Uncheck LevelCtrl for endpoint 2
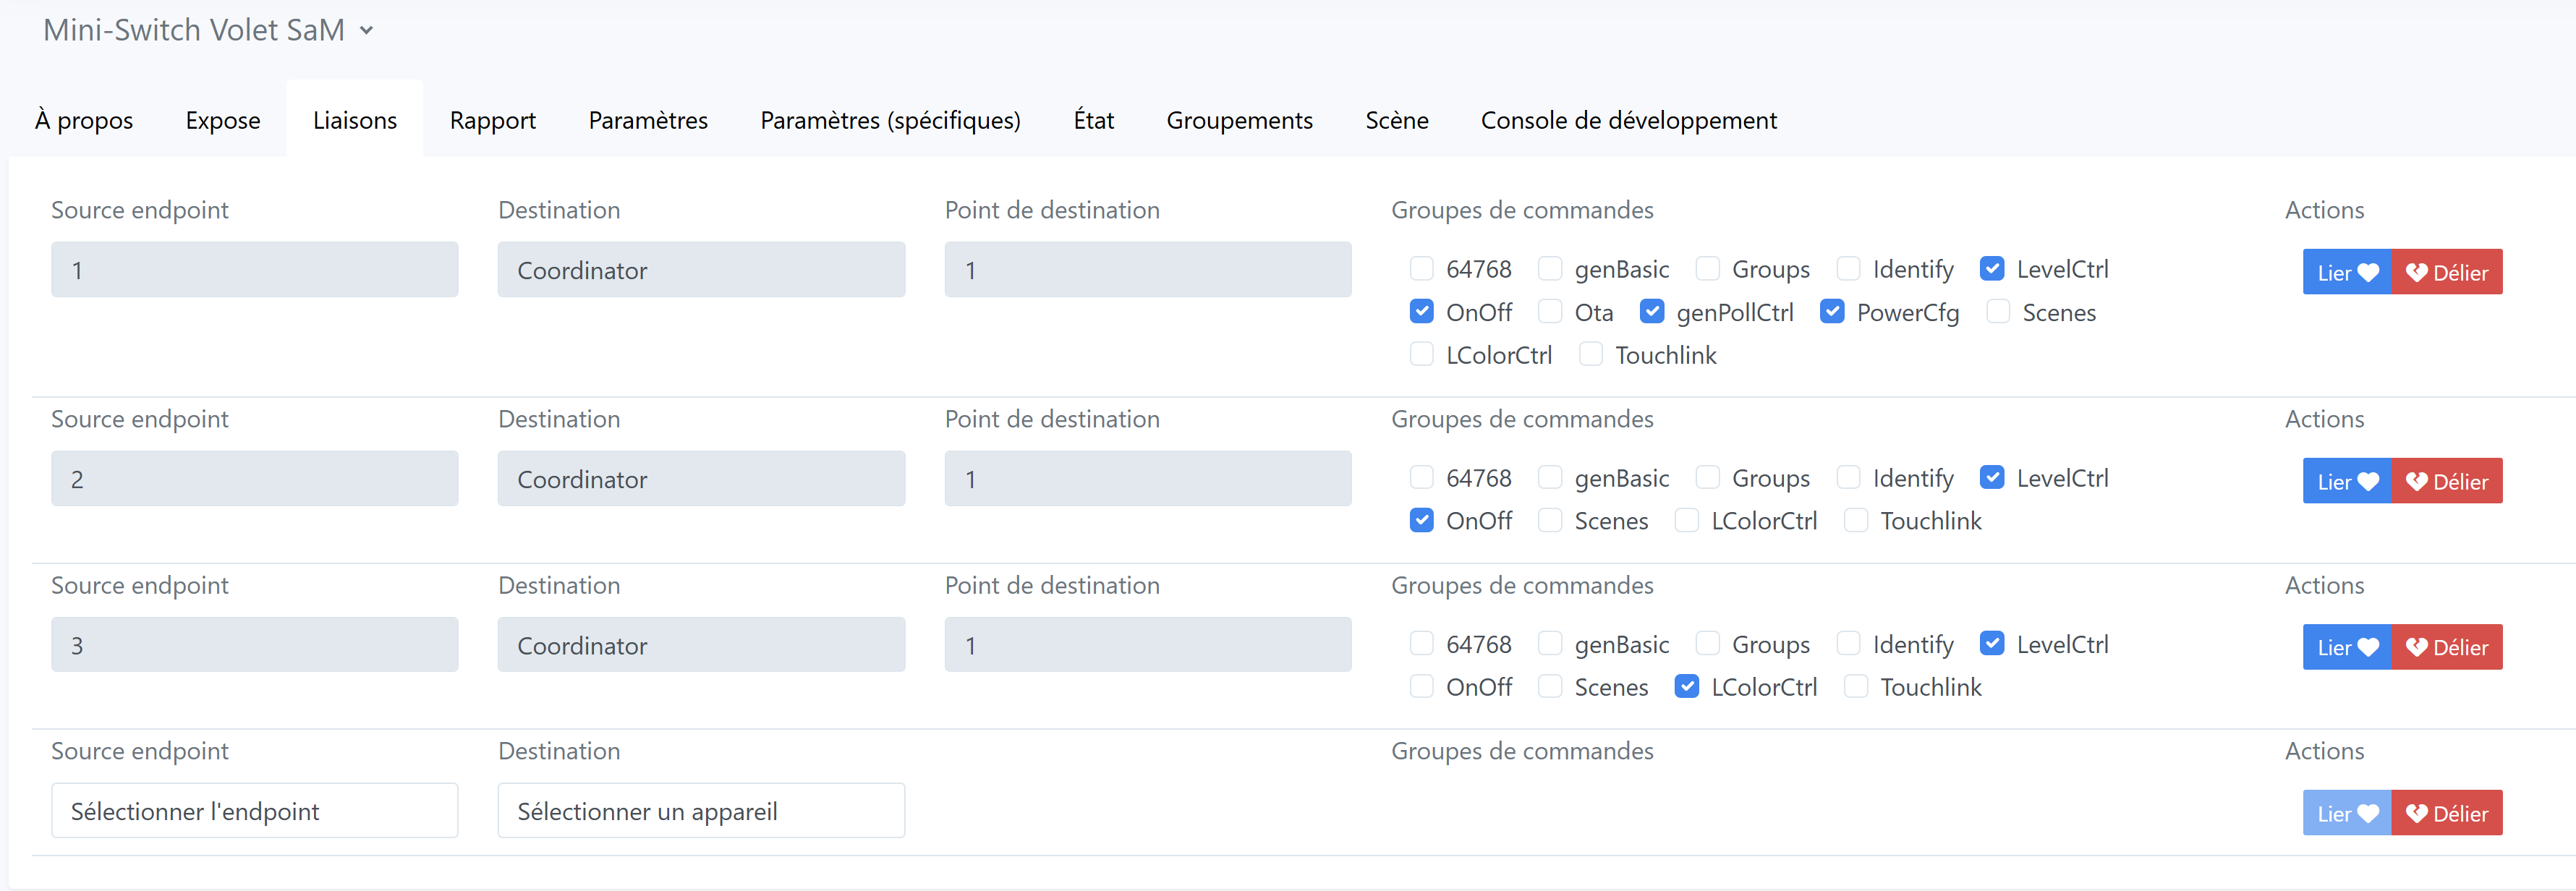2576x891 pixels. point(1992,477)
